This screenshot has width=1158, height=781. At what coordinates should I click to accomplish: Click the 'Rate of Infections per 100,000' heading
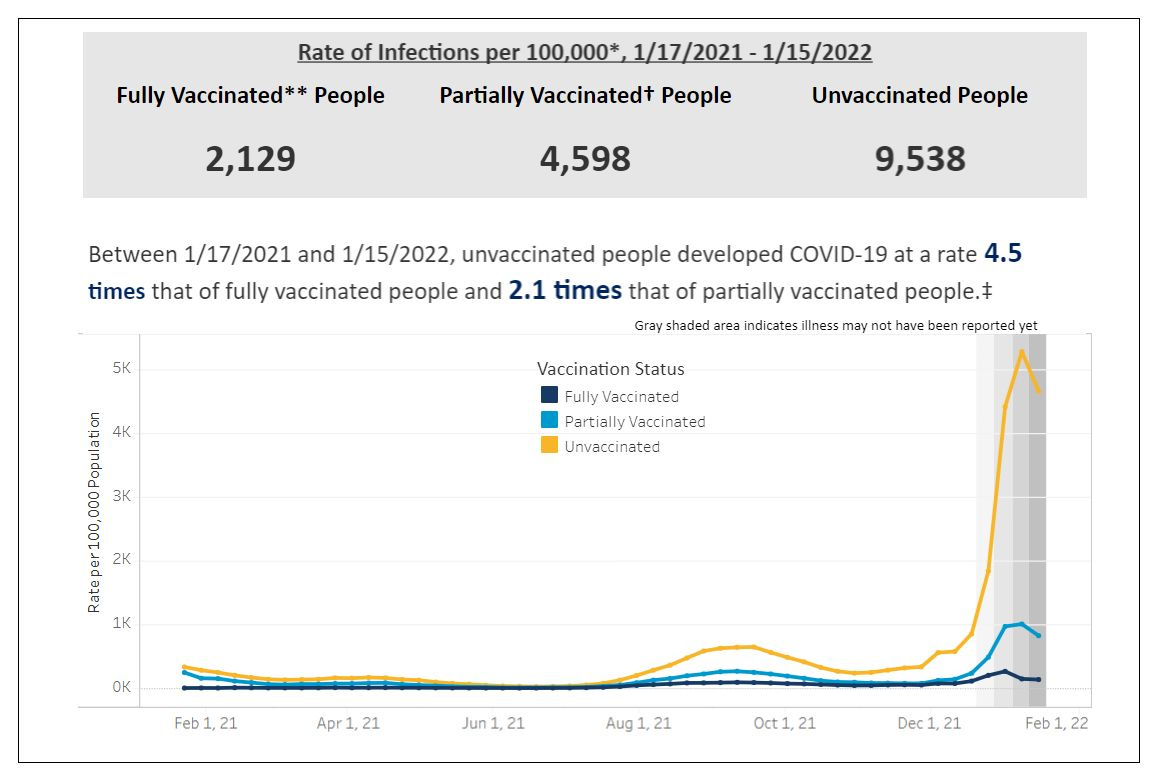[x=585, y=52]
